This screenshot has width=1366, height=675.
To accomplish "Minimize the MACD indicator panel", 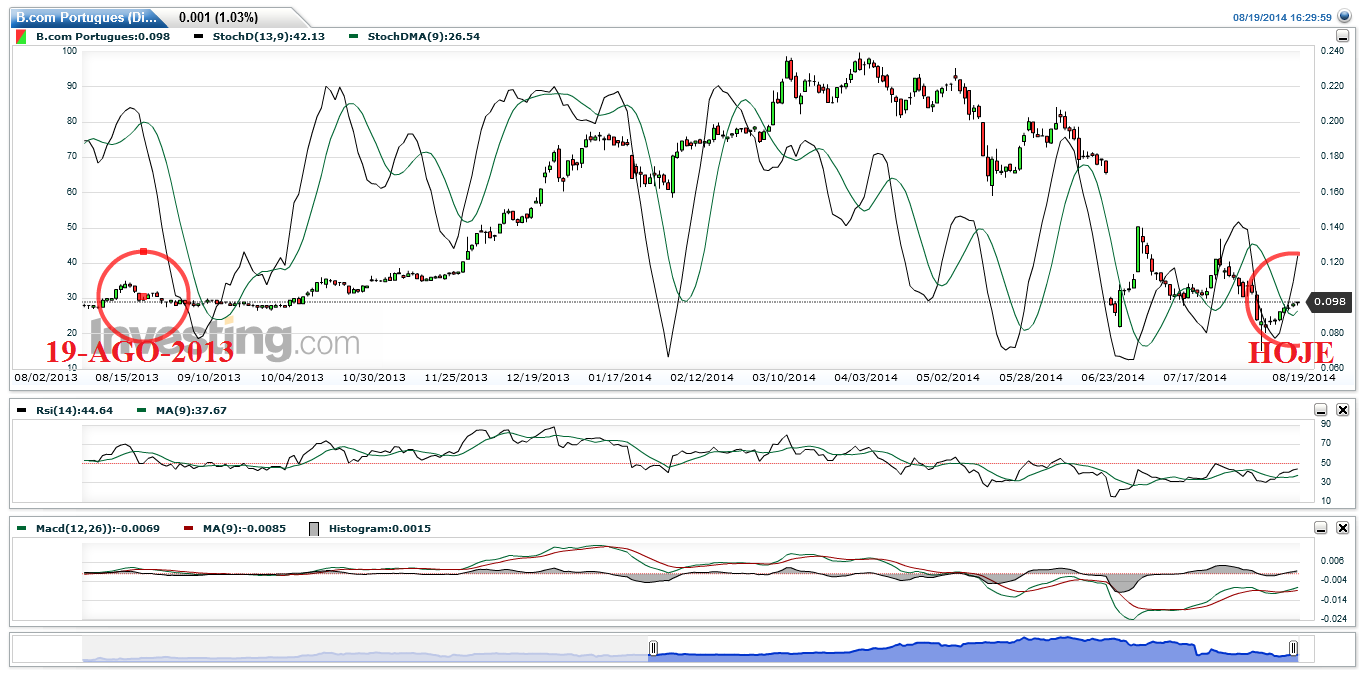I will [1320, 528].
